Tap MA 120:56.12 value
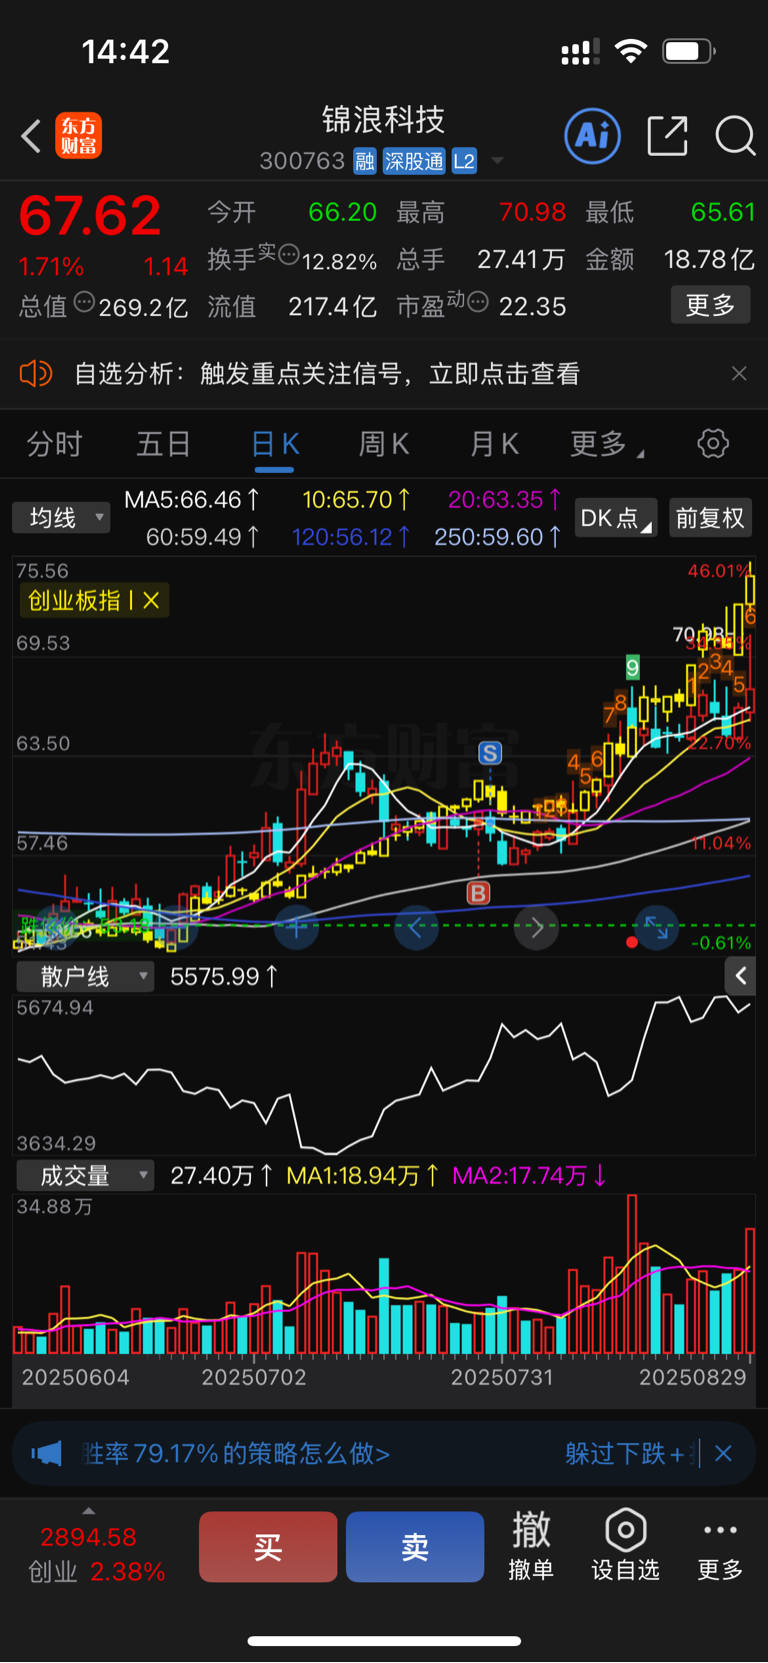This screenshot has height=1663, width=768. click(350, 537)
